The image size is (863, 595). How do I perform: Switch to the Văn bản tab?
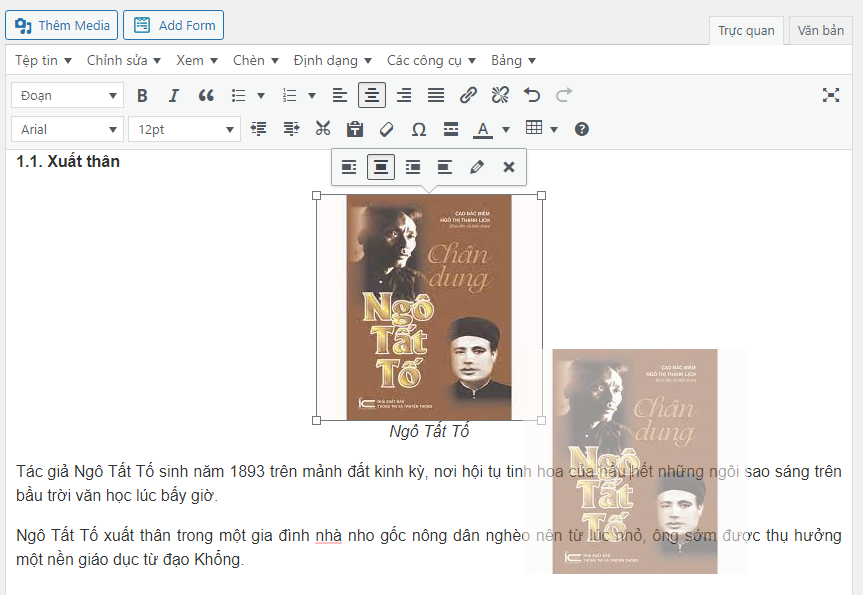pyautogui.click(x=820, y=30)
